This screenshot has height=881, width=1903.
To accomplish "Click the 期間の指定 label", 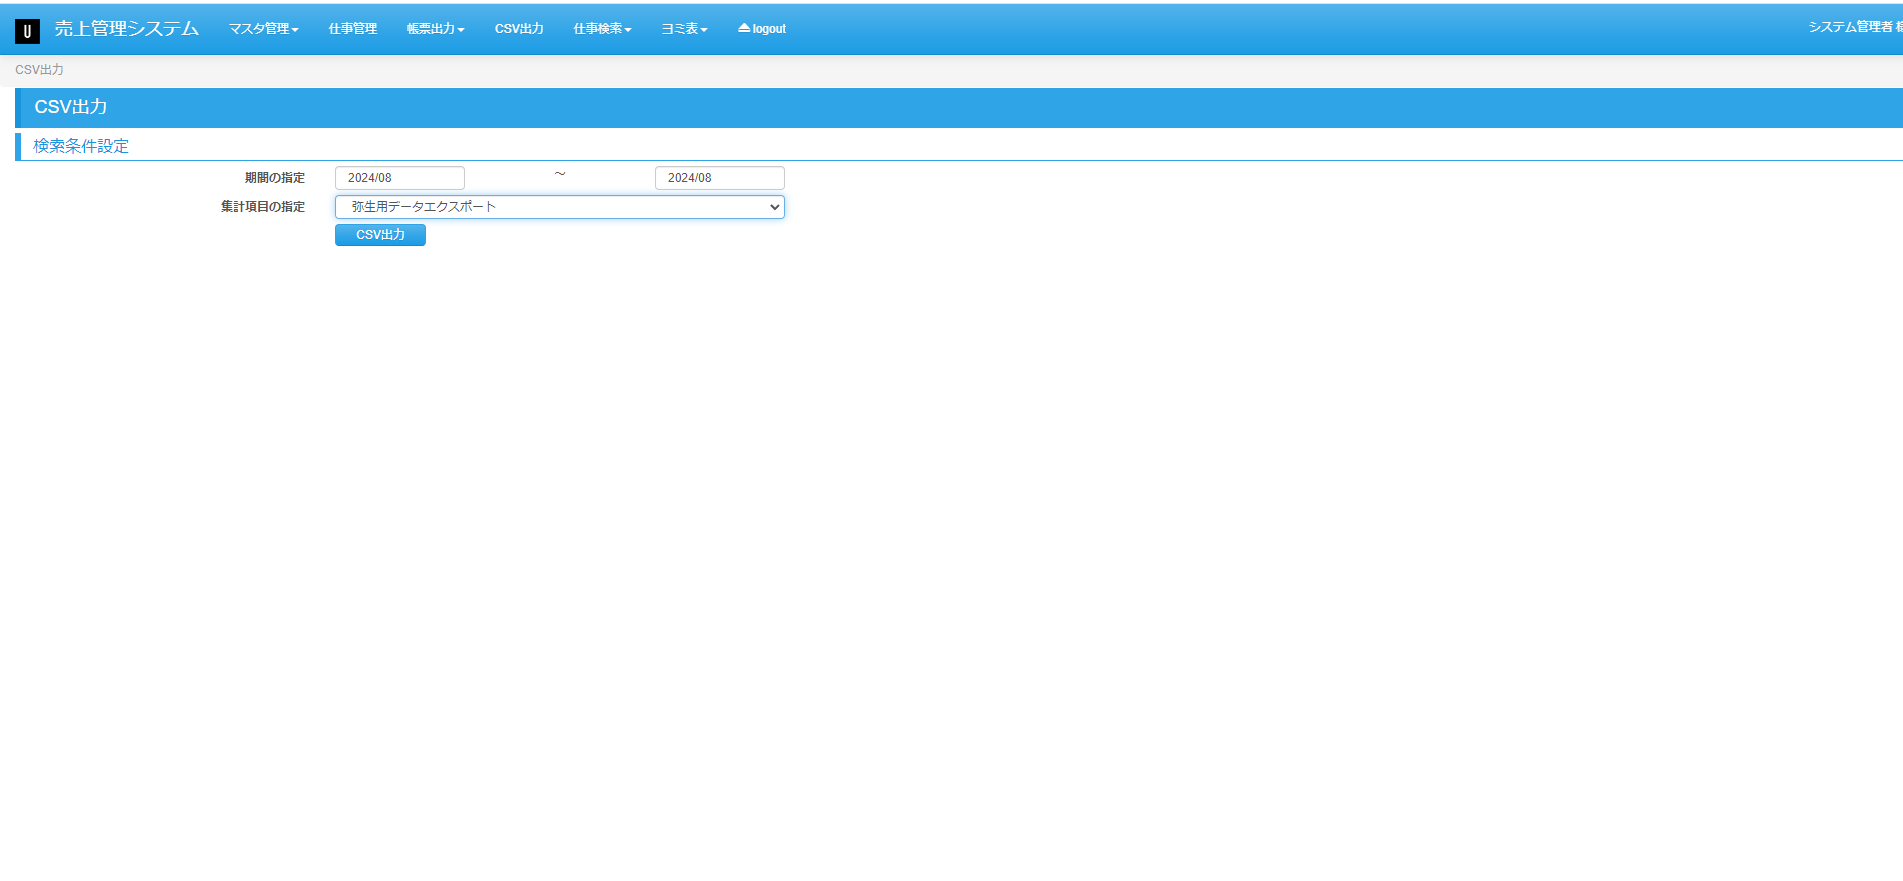I will (275, 178).
